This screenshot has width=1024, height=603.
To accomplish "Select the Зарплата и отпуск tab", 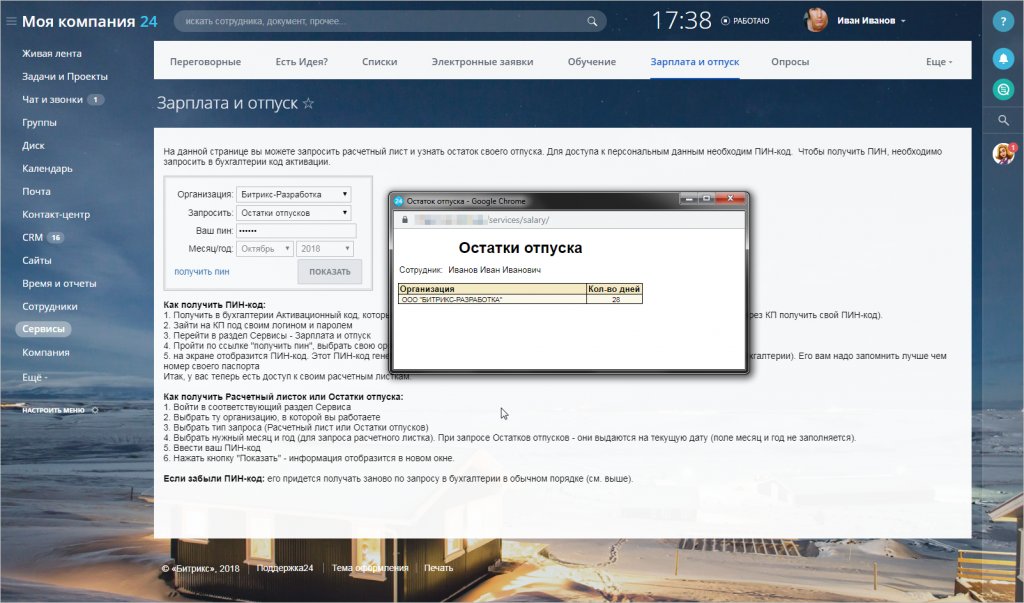I will [x=695, y=62].
